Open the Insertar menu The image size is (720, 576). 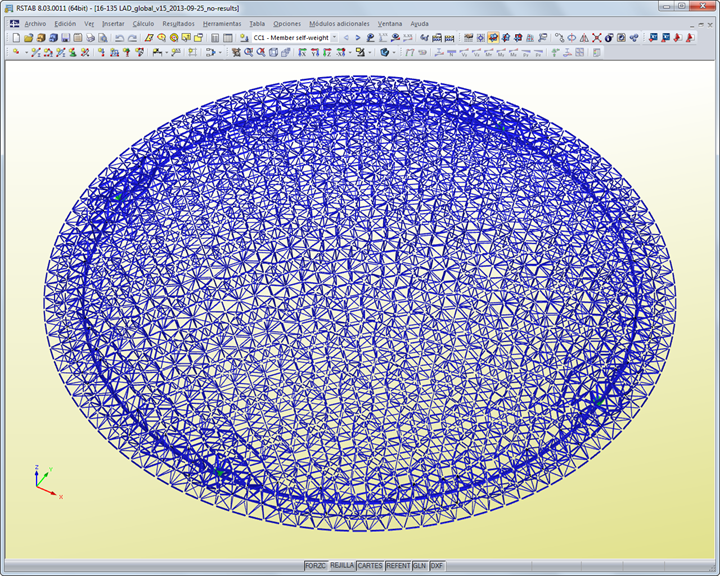click(x=113, y=23)
